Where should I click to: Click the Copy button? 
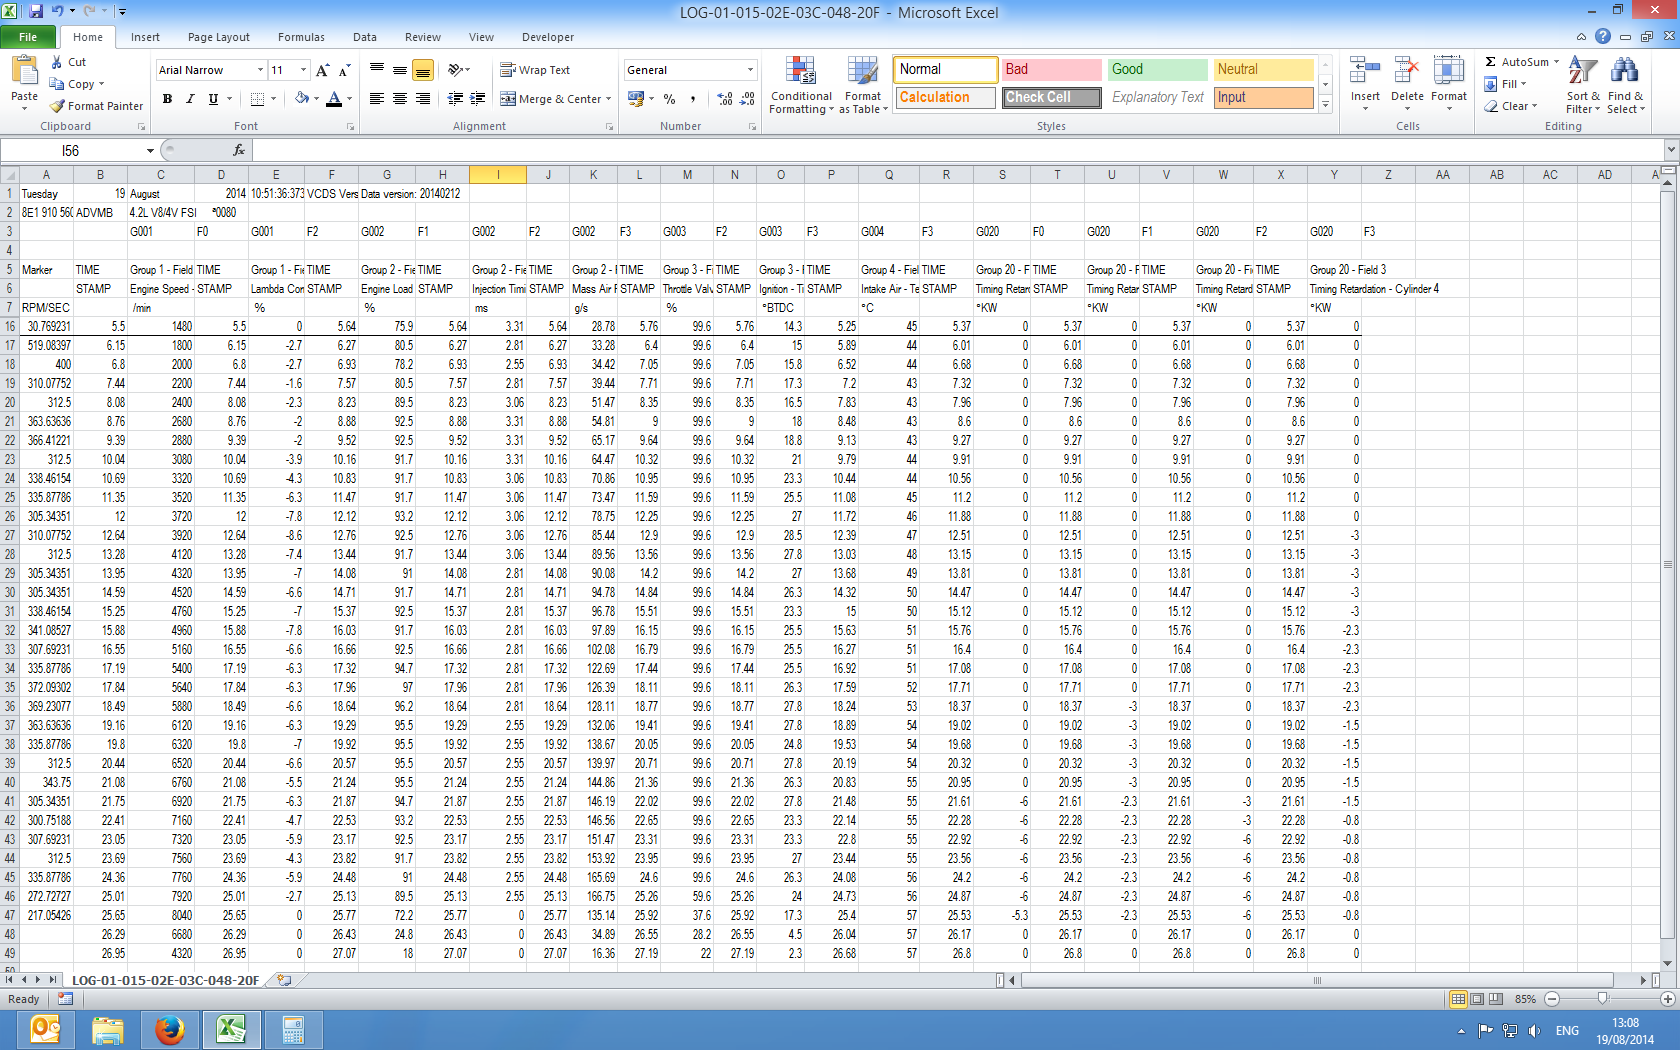point(76,84)
